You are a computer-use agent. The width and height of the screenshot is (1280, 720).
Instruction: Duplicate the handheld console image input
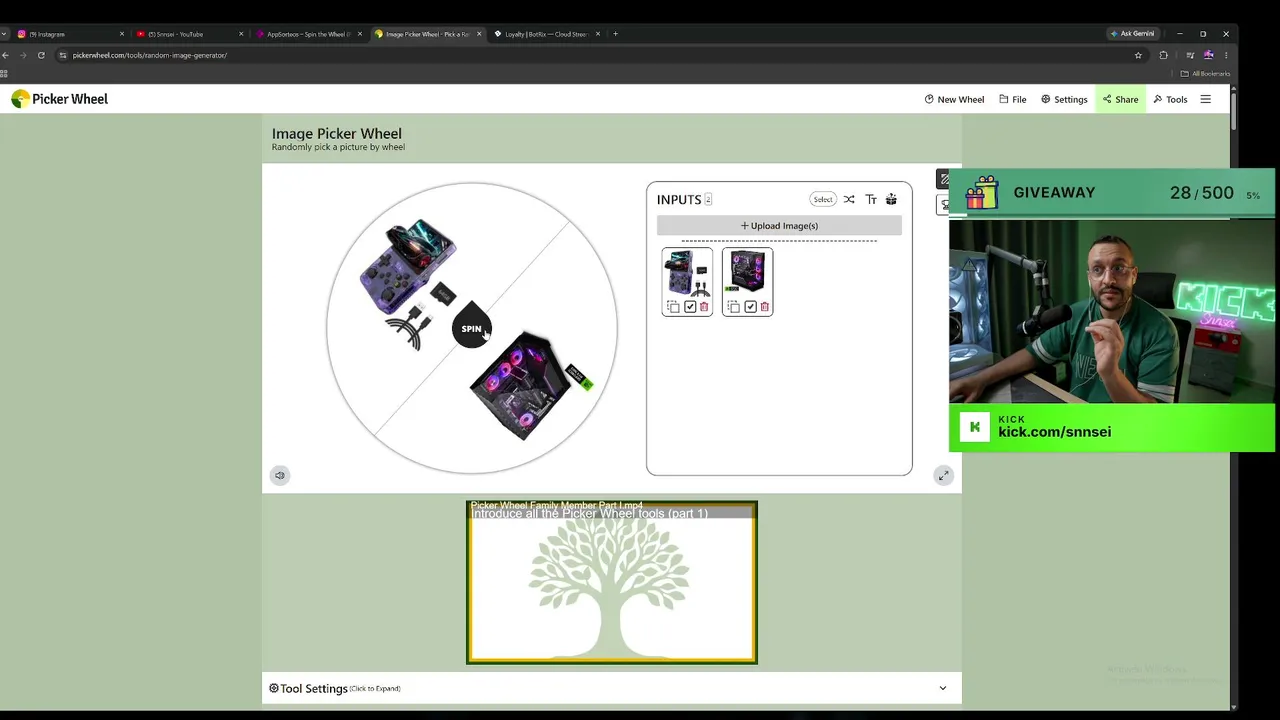pos(673,307)
